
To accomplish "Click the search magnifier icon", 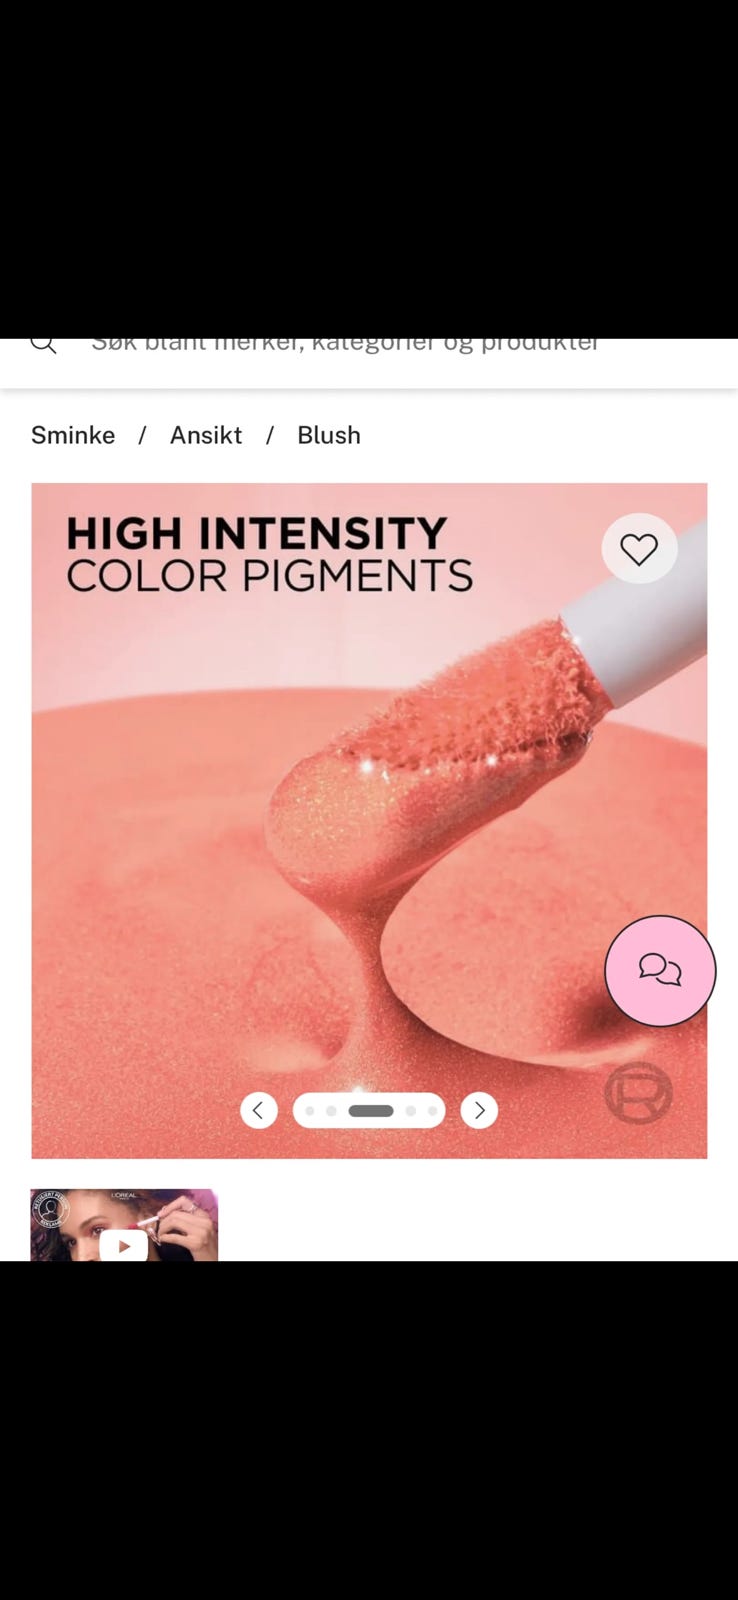I will tap(43, 343).
